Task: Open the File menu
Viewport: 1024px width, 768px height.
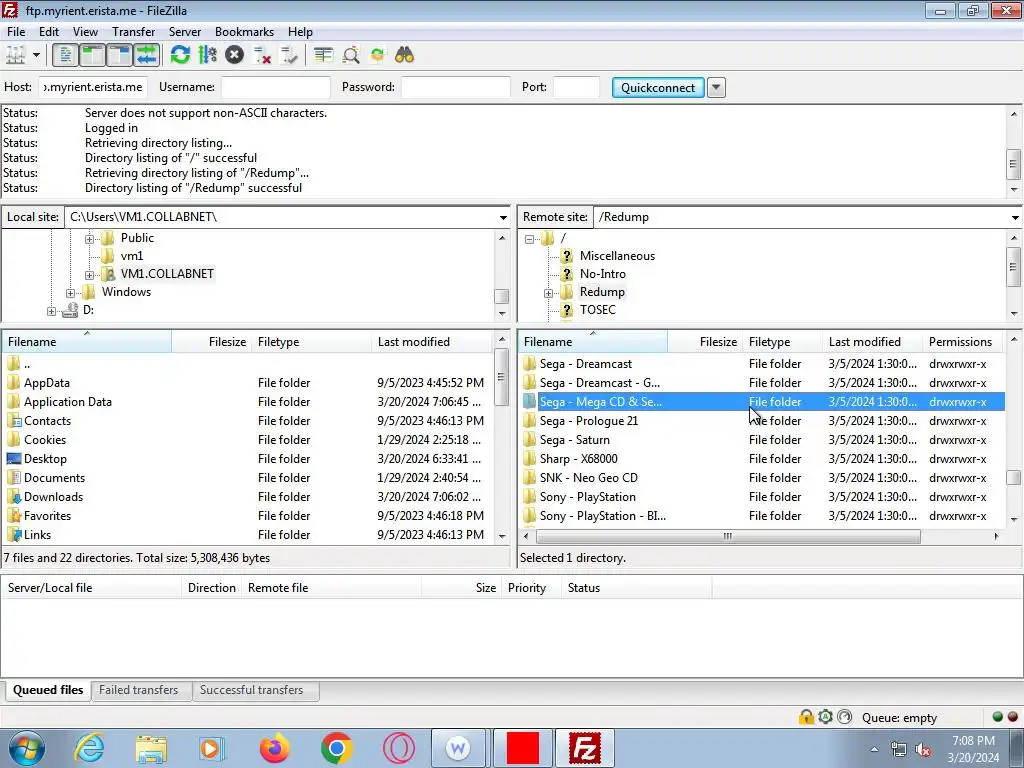Action: pos(16,32)
